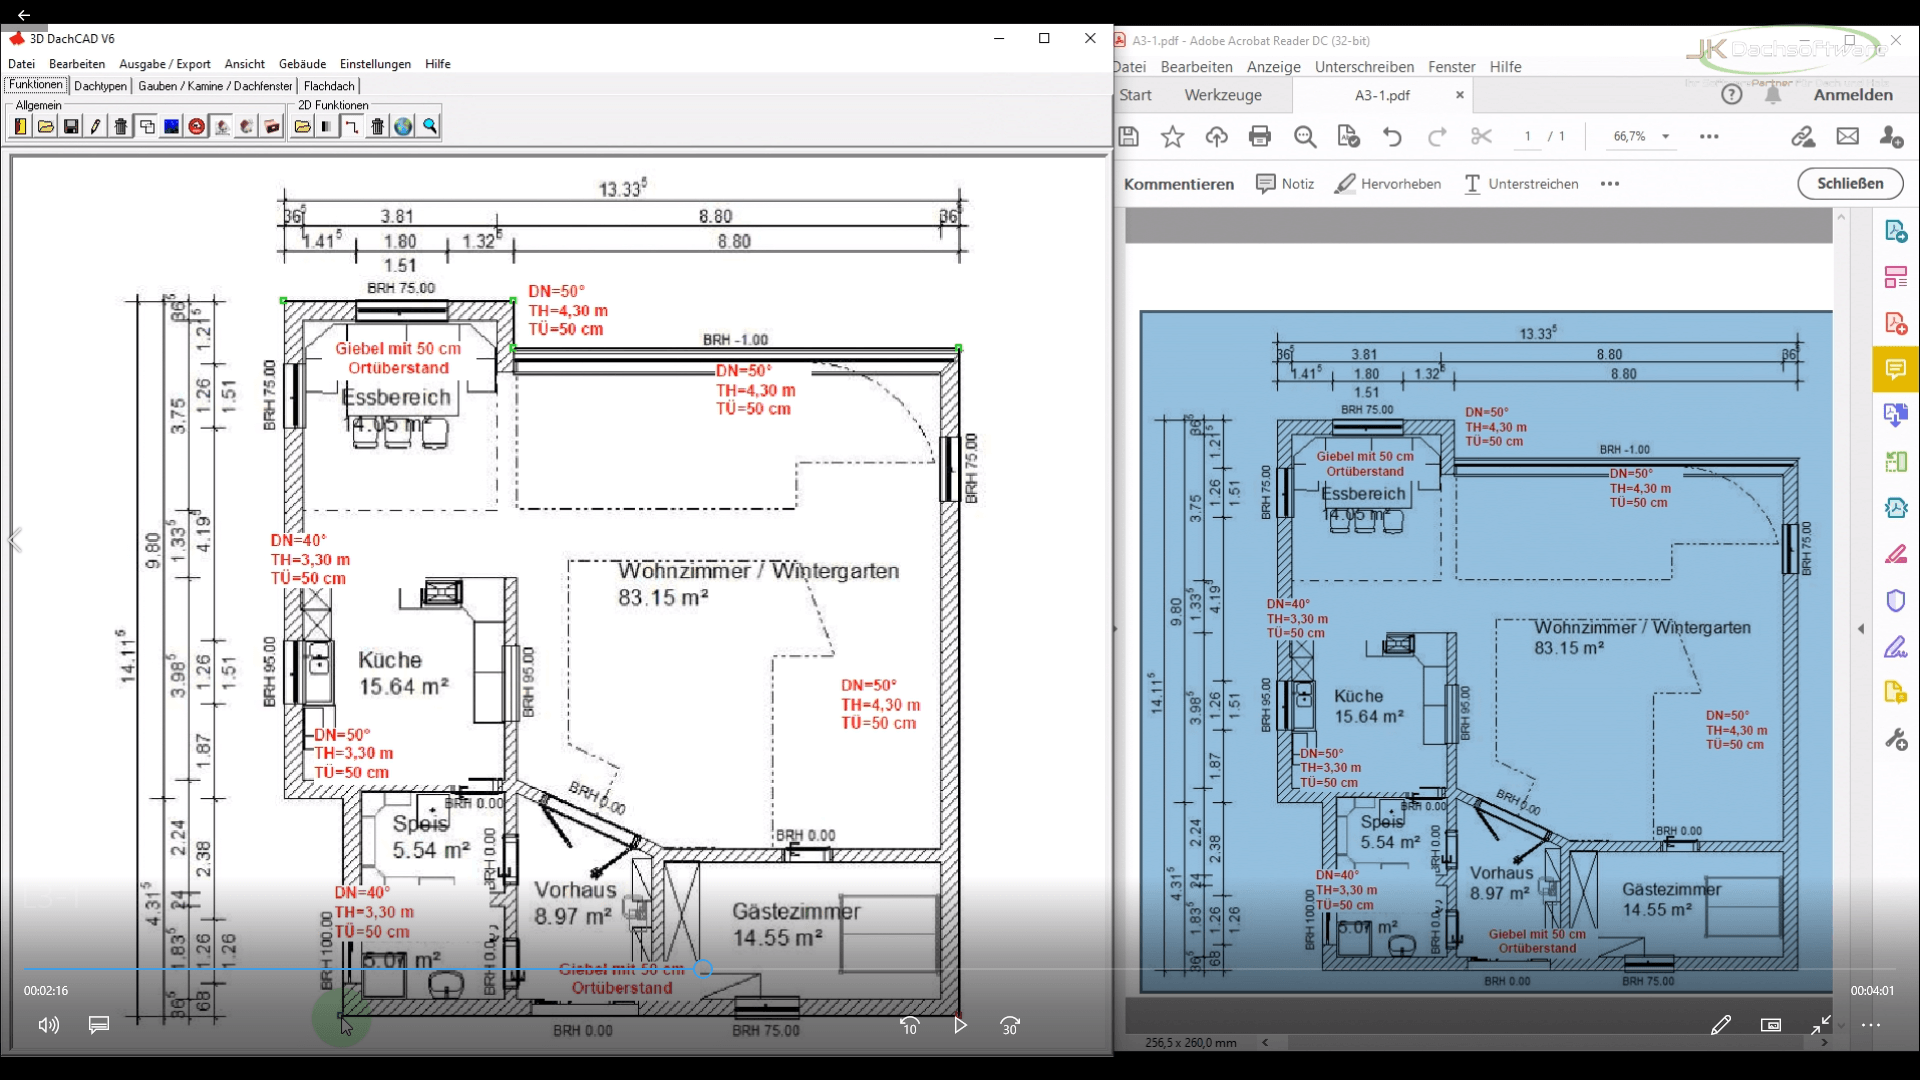Toggle fullscreen view in Acrobat status bar
The width and height of the screenshot is (1920, 1080).
(1822, 1025)
